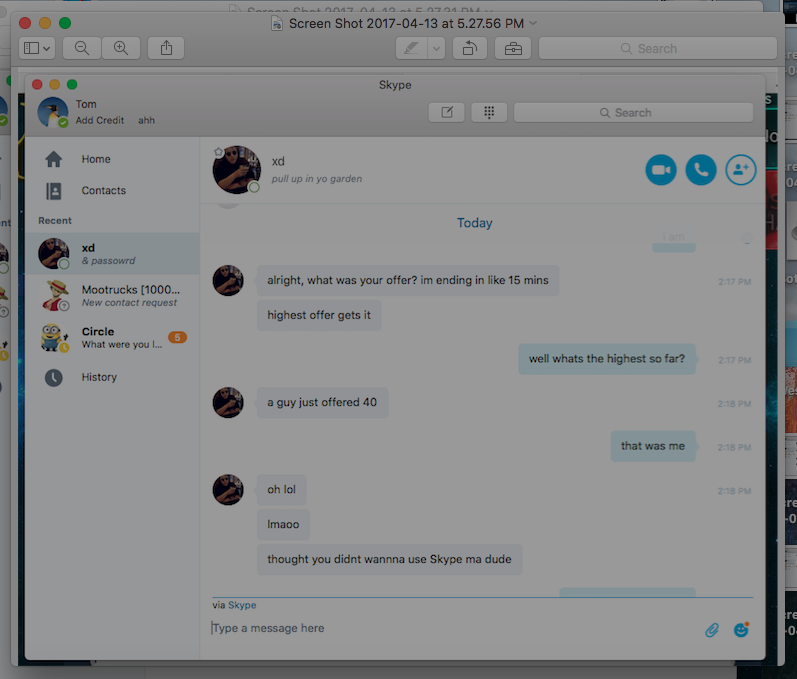Click the Add Credit link
Image resolution: width=797 pixels, height=679 pixels.
pos(100,120)
